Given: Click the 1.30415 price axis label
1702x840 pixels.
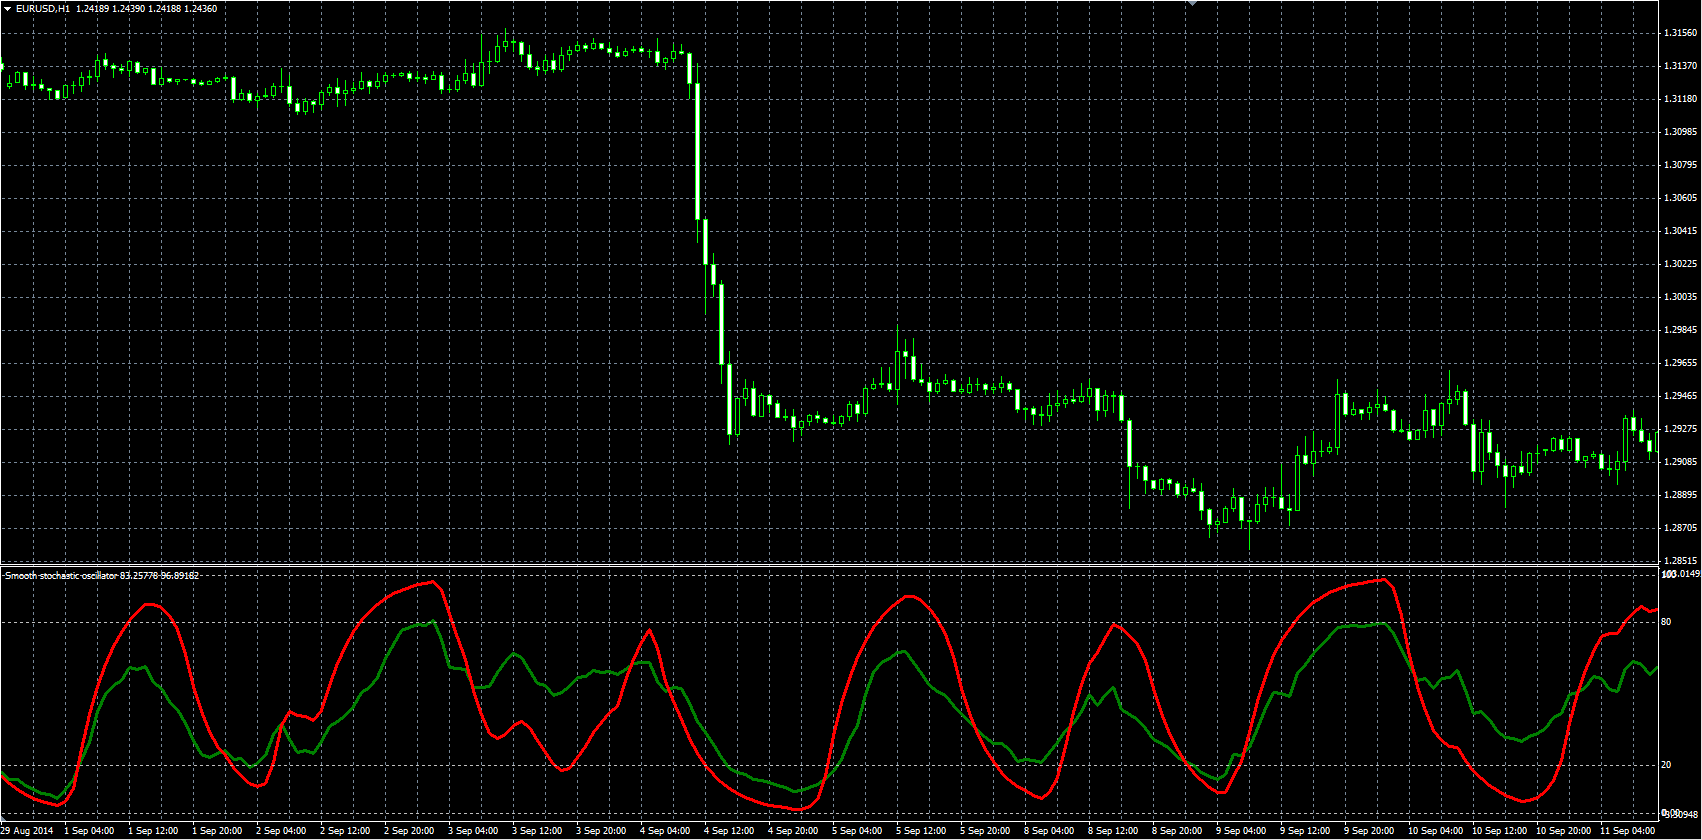Looking at the screenshot, I should point(1680,231).
